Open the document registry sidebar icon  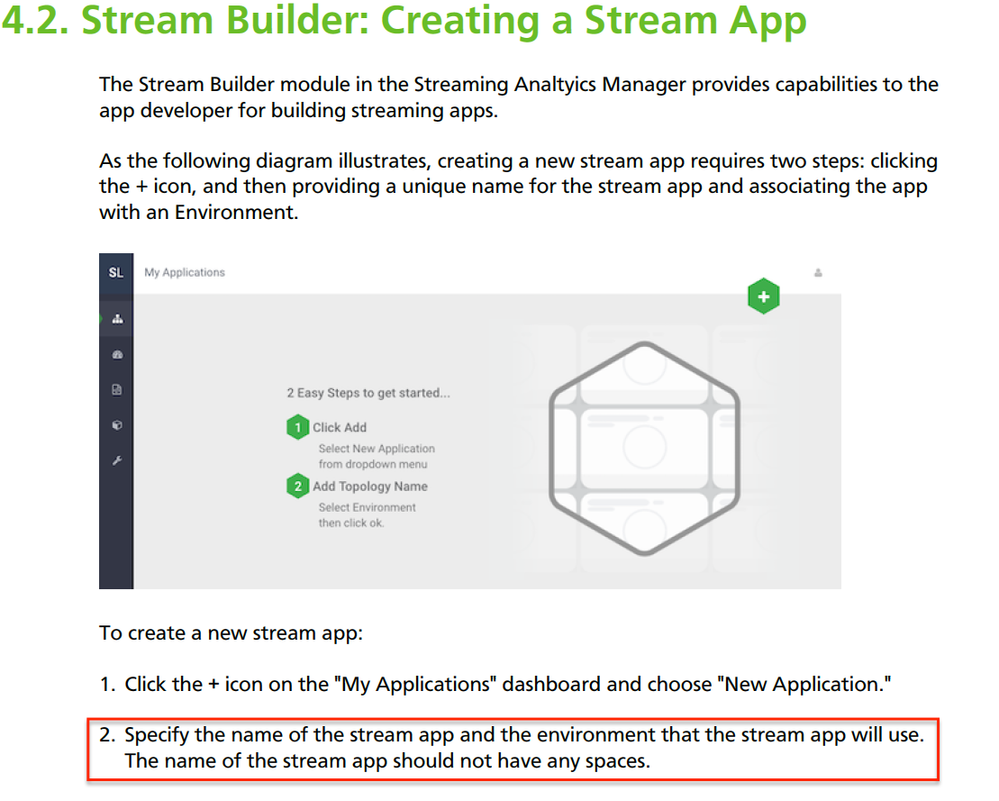pyautogui.click(x=117, y=389)
